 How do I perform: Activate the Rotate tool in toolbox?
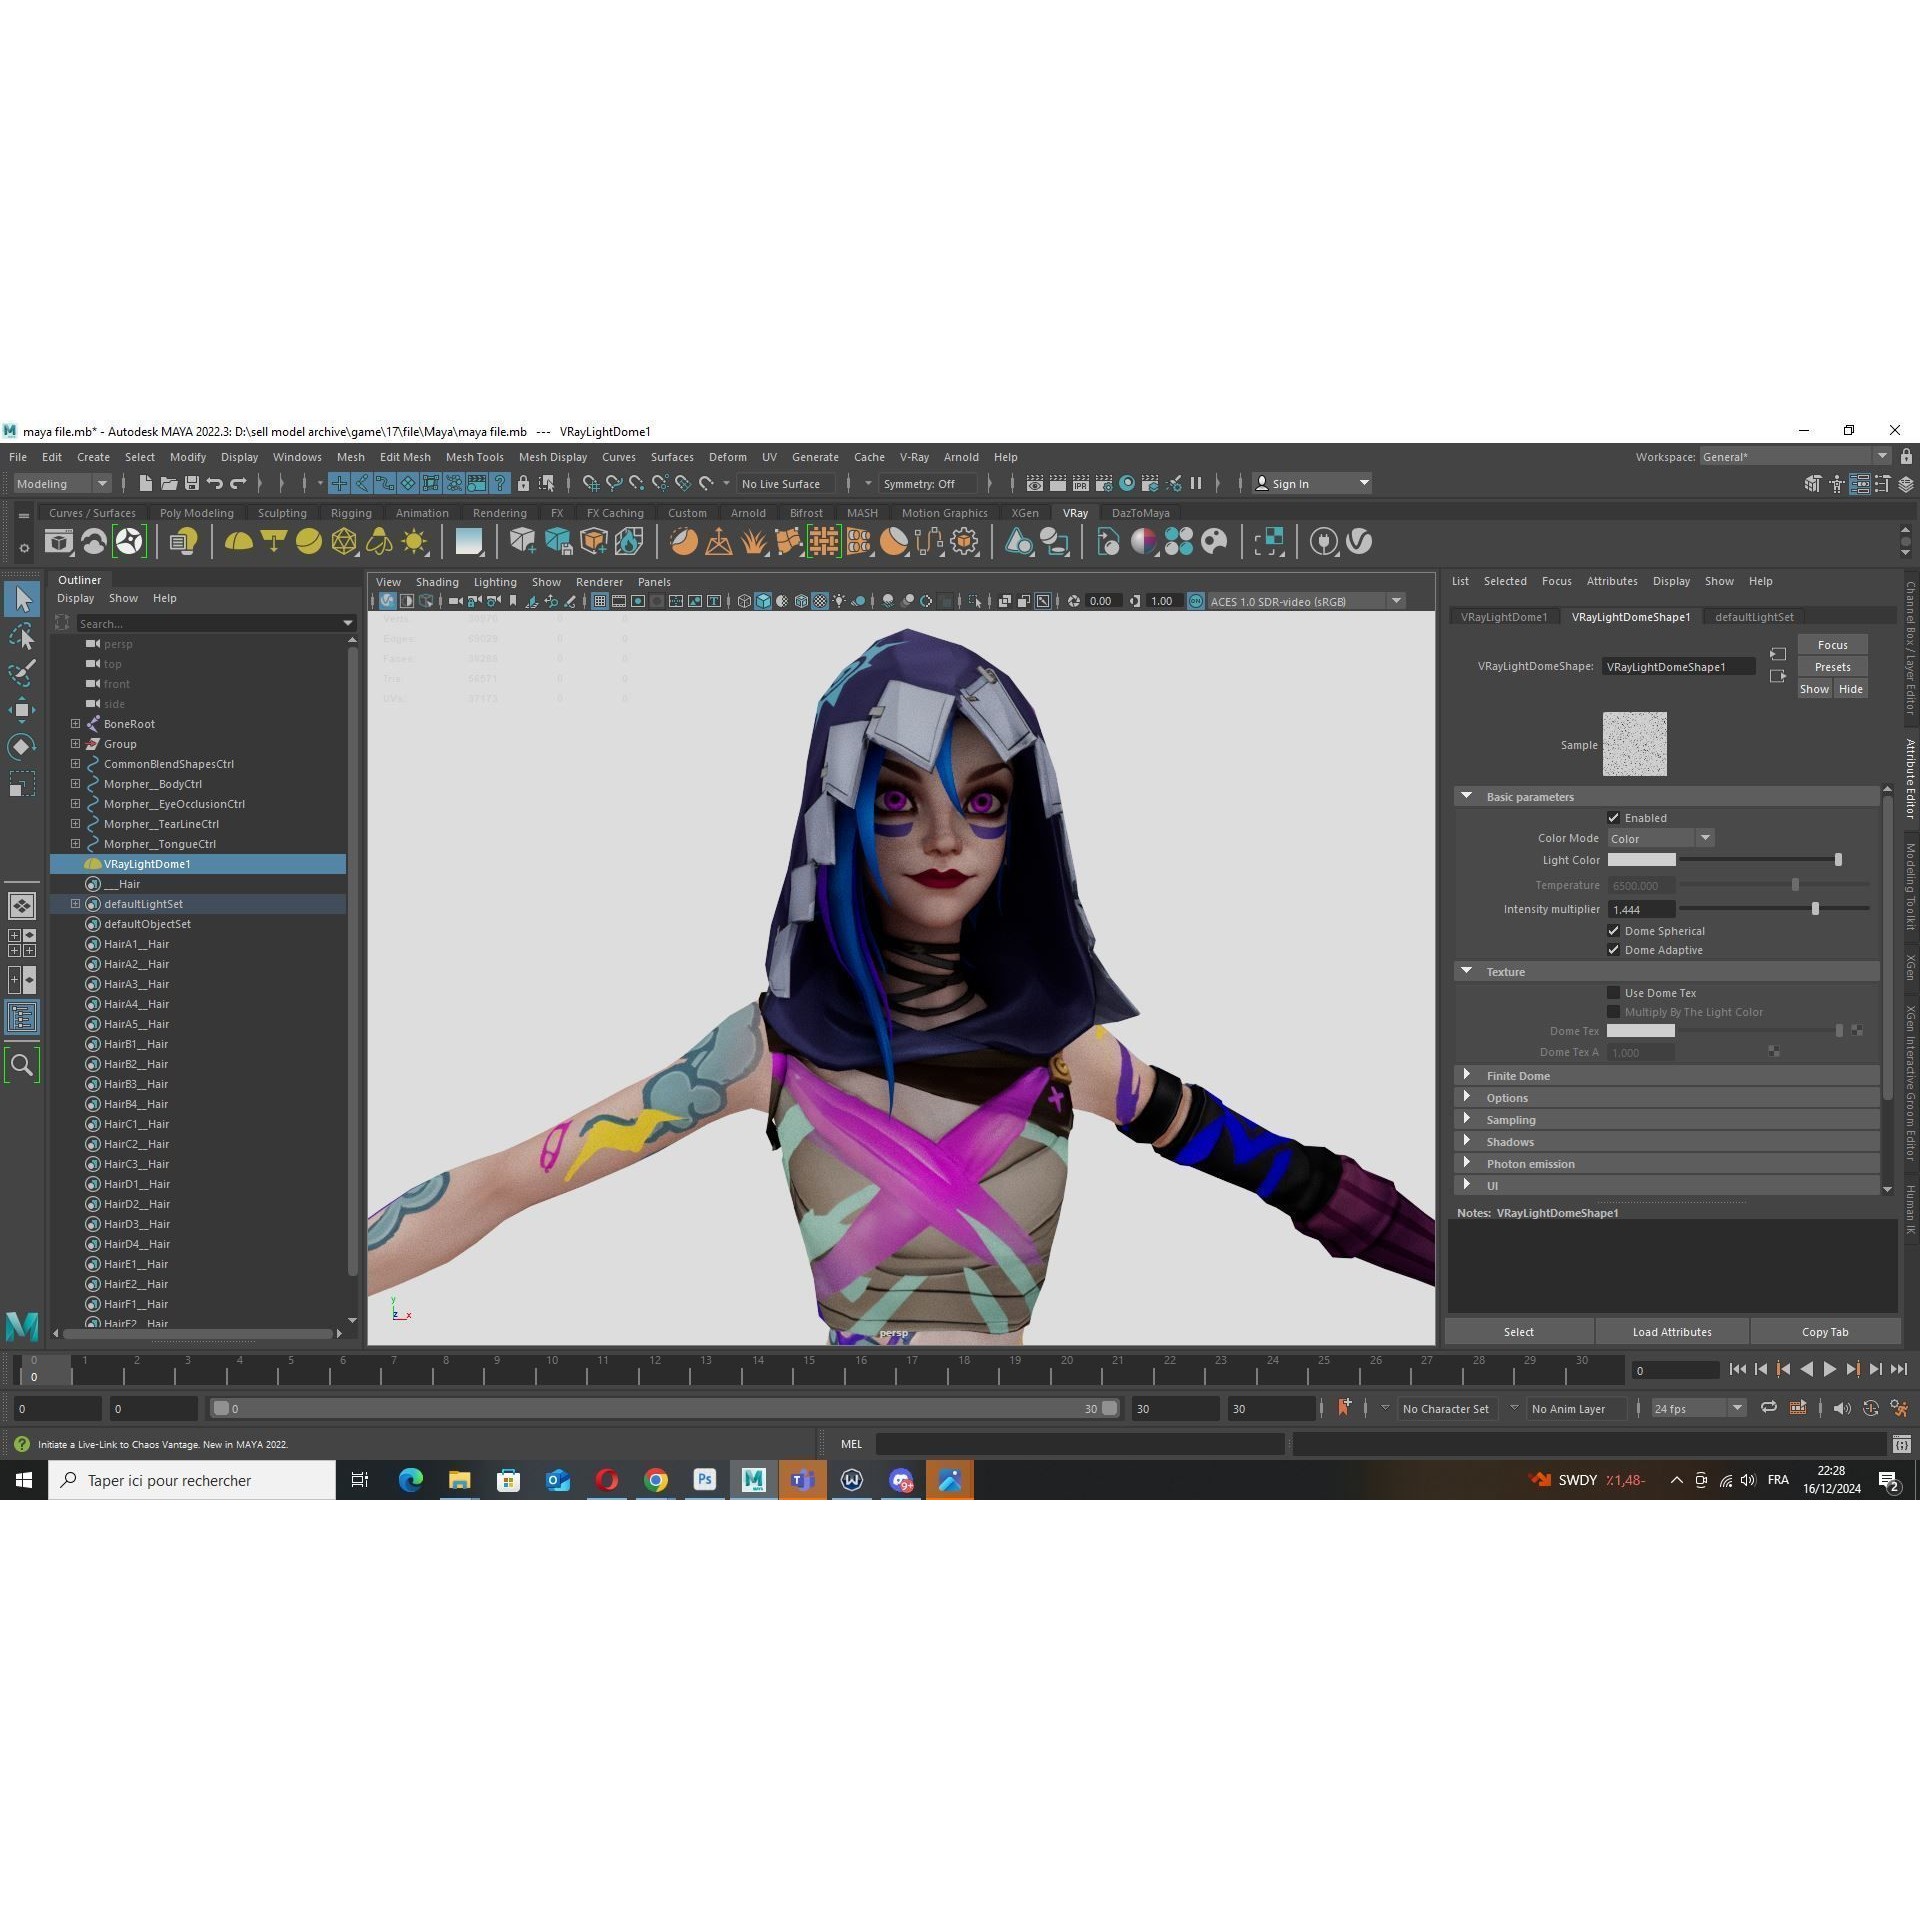click(22, 747)
